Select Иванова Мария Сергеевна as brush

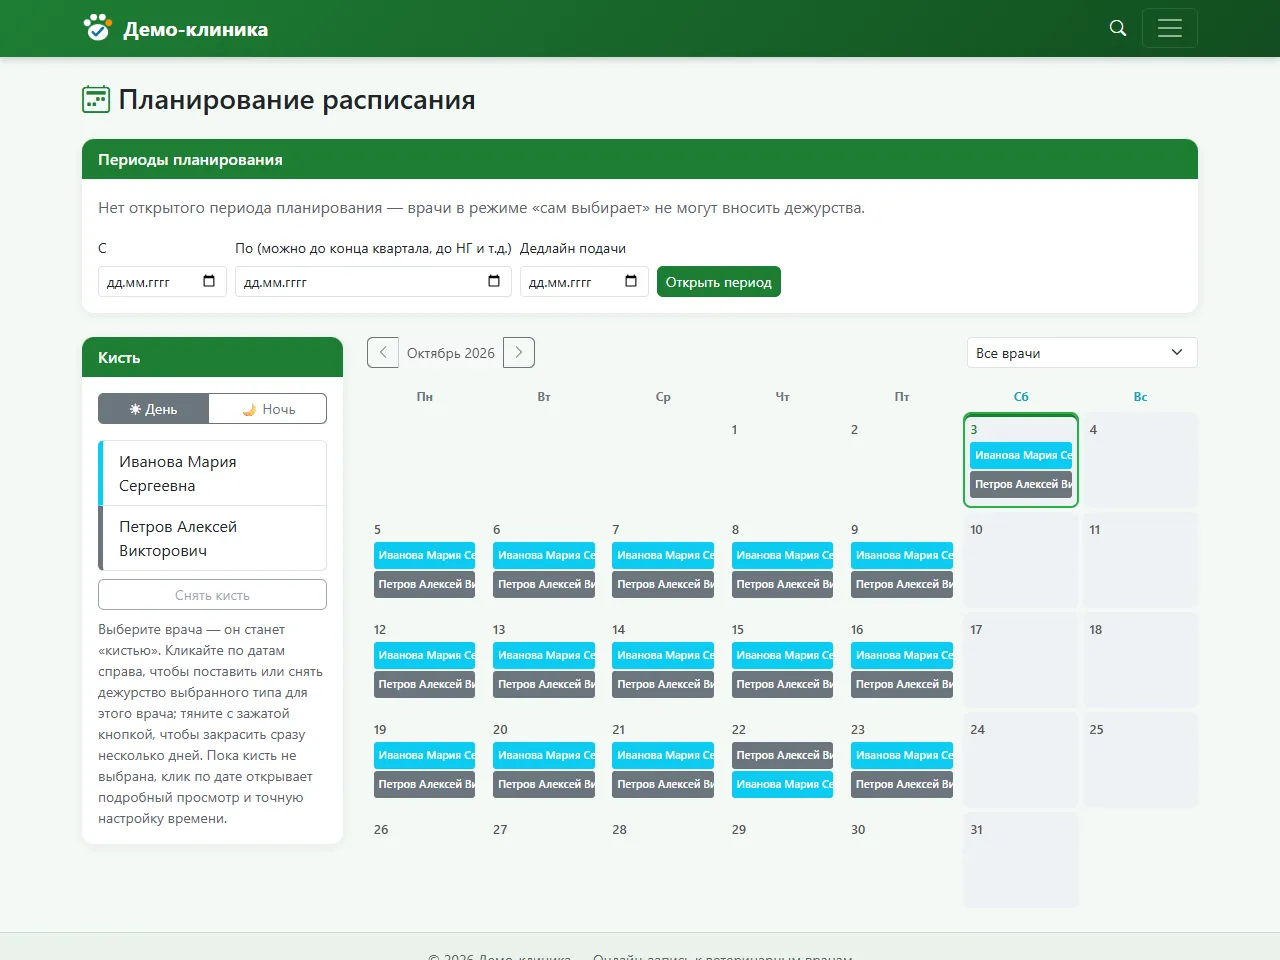[212, 473]
